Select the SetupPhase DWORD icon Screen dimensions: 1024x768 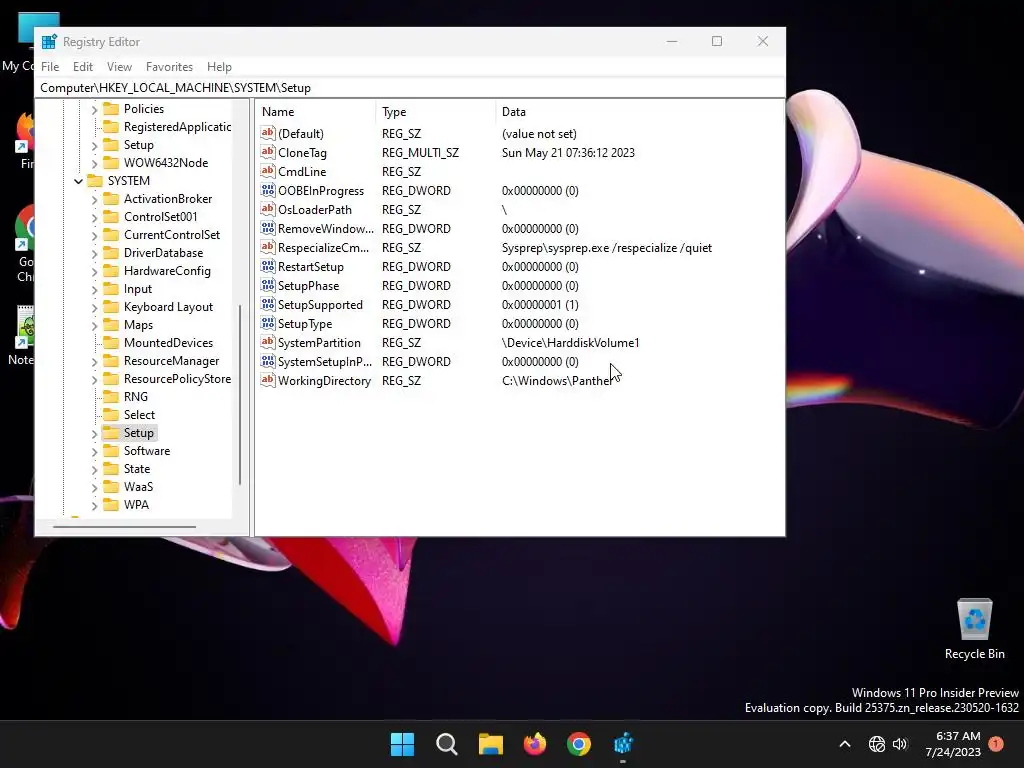pos(268,285)
